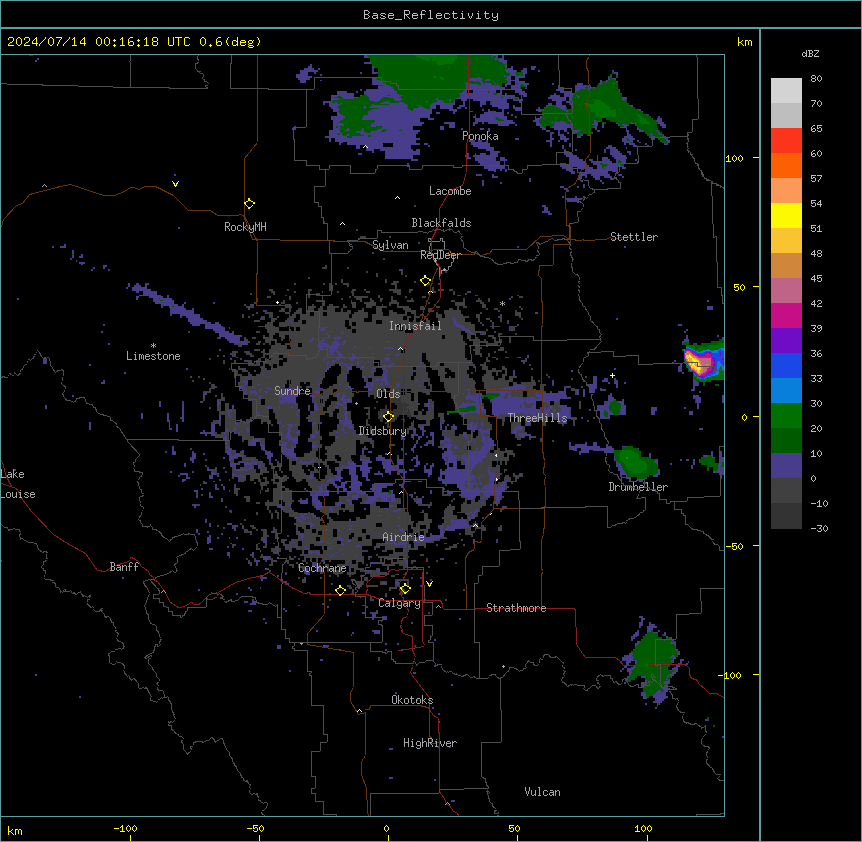Click the asterisk marker above Limestone
Image resolution: width=862 pixels, height=842 pixels.
[153, 346]
